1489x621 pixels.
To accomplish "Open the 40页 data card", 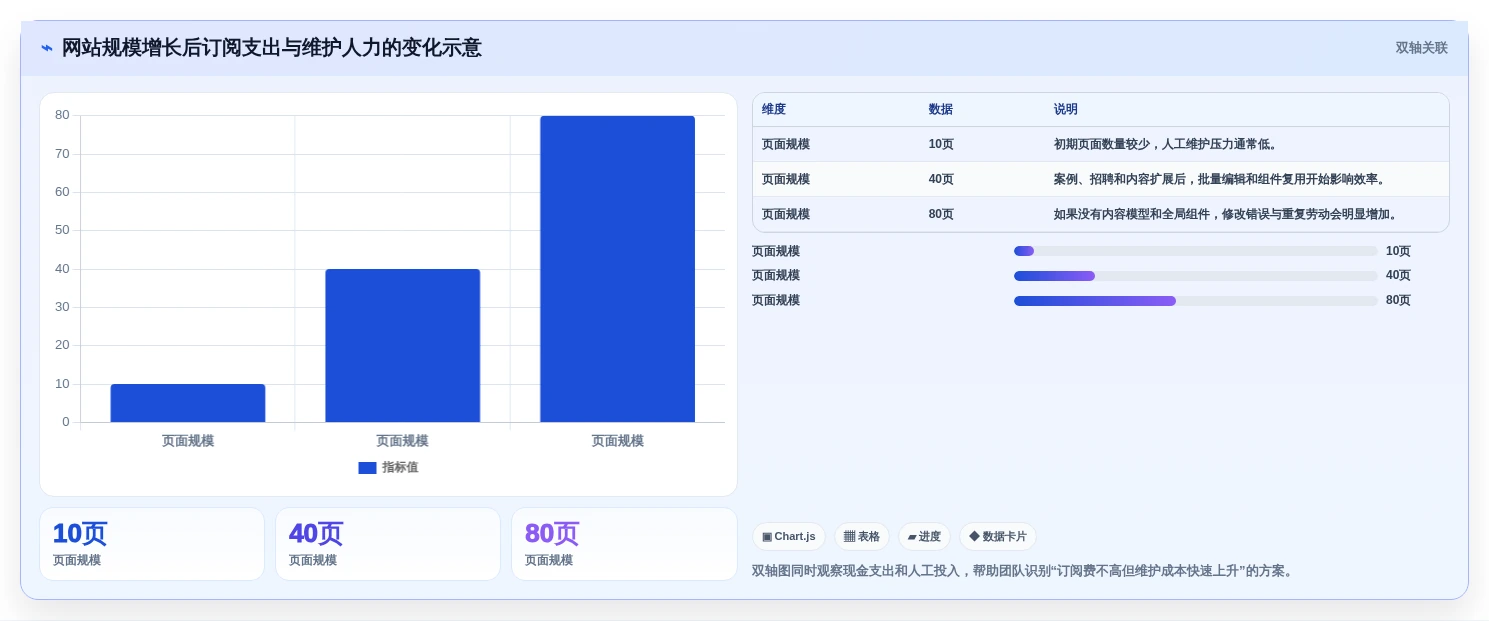I will (x=388, y=544).
